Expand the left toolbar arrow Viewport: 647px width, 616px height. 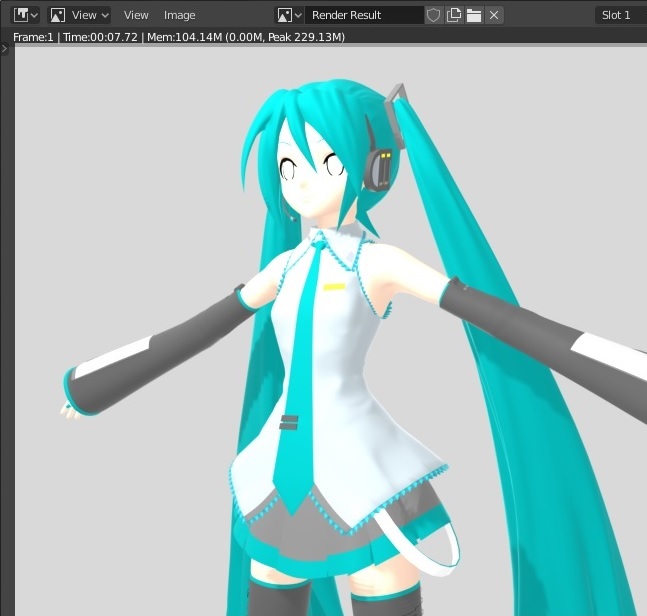click(x=4, y=49)
